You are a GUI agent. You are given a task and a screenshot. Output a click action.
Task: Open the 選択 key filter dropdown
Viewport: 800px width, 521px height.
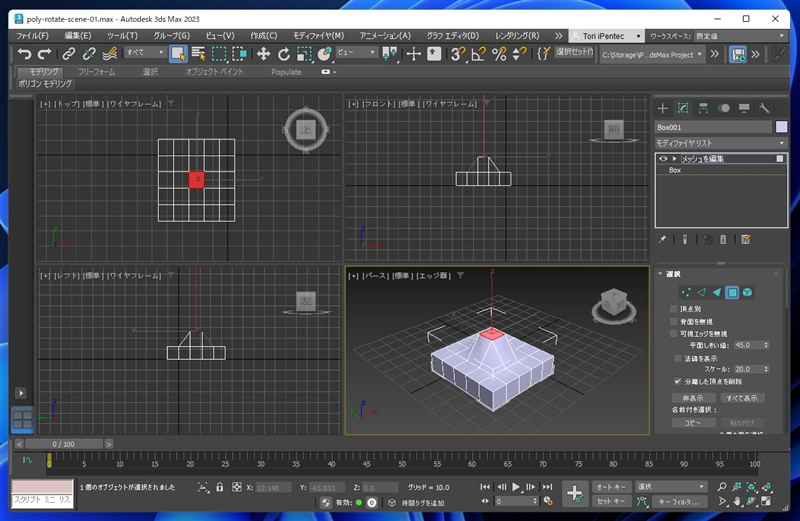tap(671, 487)
